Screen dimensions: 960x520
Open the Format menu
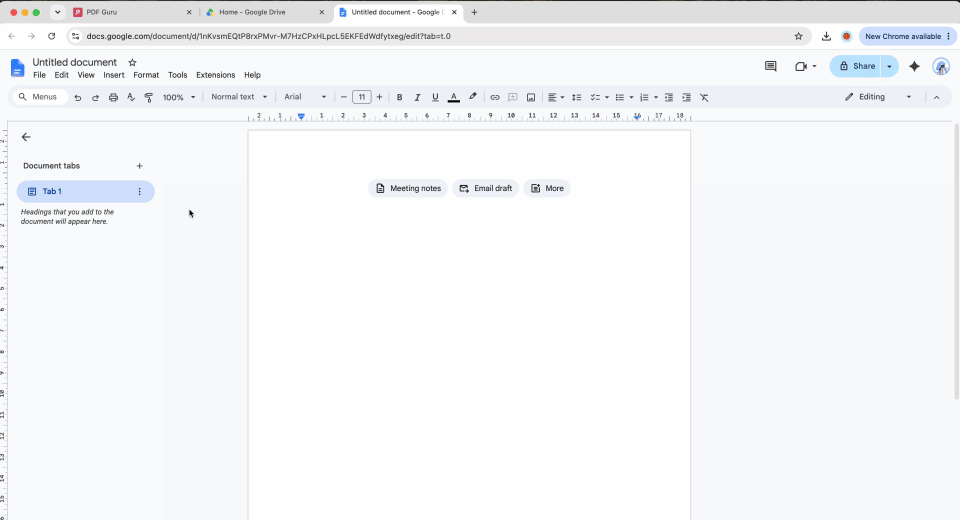click(146, 75)
